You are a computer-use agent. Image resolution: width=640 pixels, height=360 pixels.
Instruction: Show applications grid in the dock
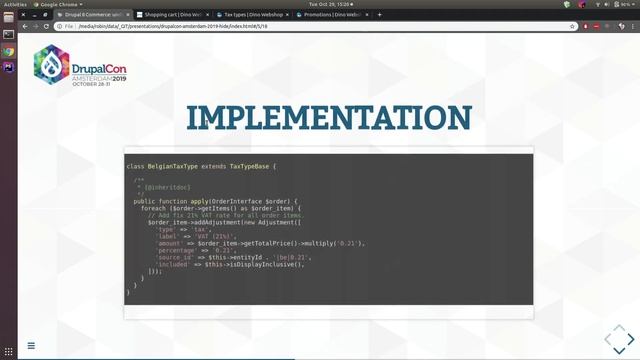(9, 351)
